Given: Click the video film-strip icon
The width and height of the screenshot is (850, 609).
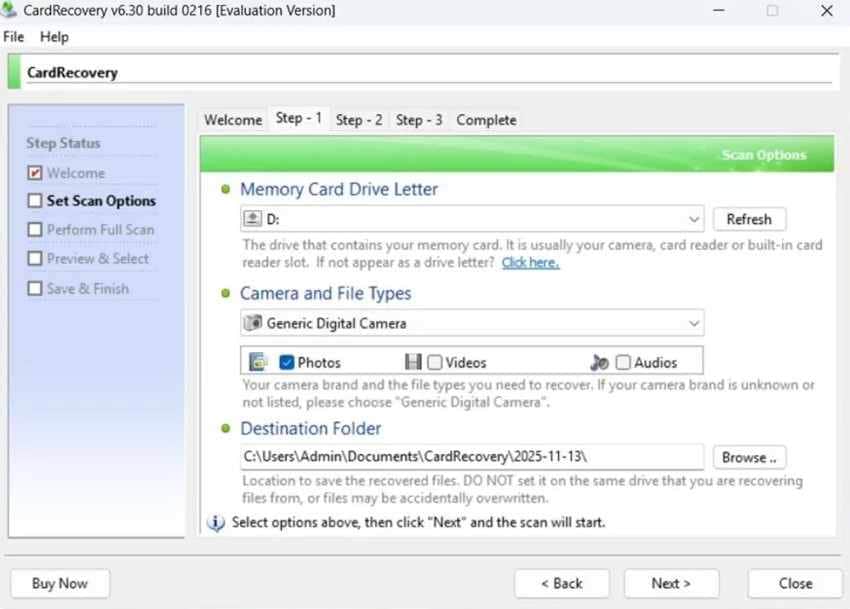Looking at the screenshot, I should tap(413, 362).
